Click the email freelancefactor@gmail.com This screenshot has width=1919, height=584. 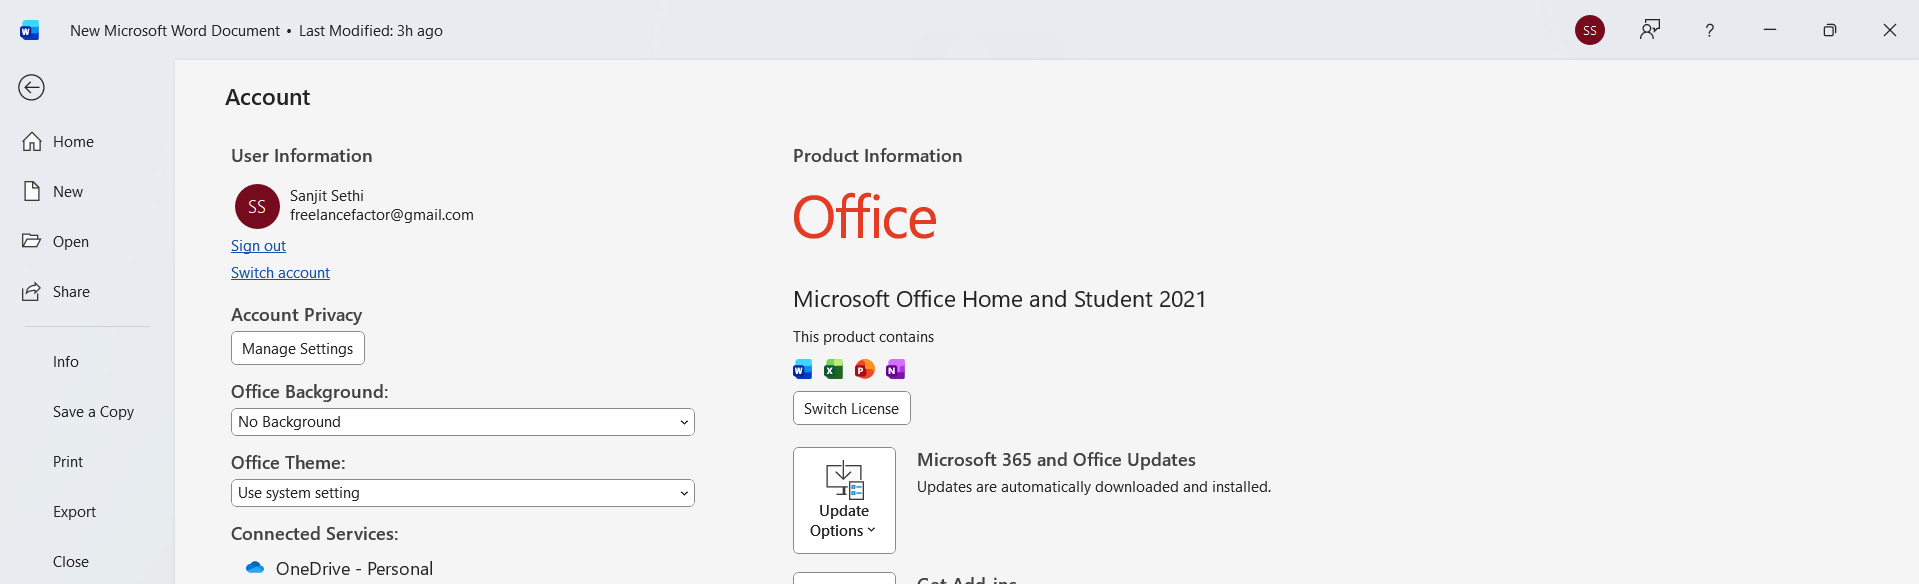click(382, 215)
